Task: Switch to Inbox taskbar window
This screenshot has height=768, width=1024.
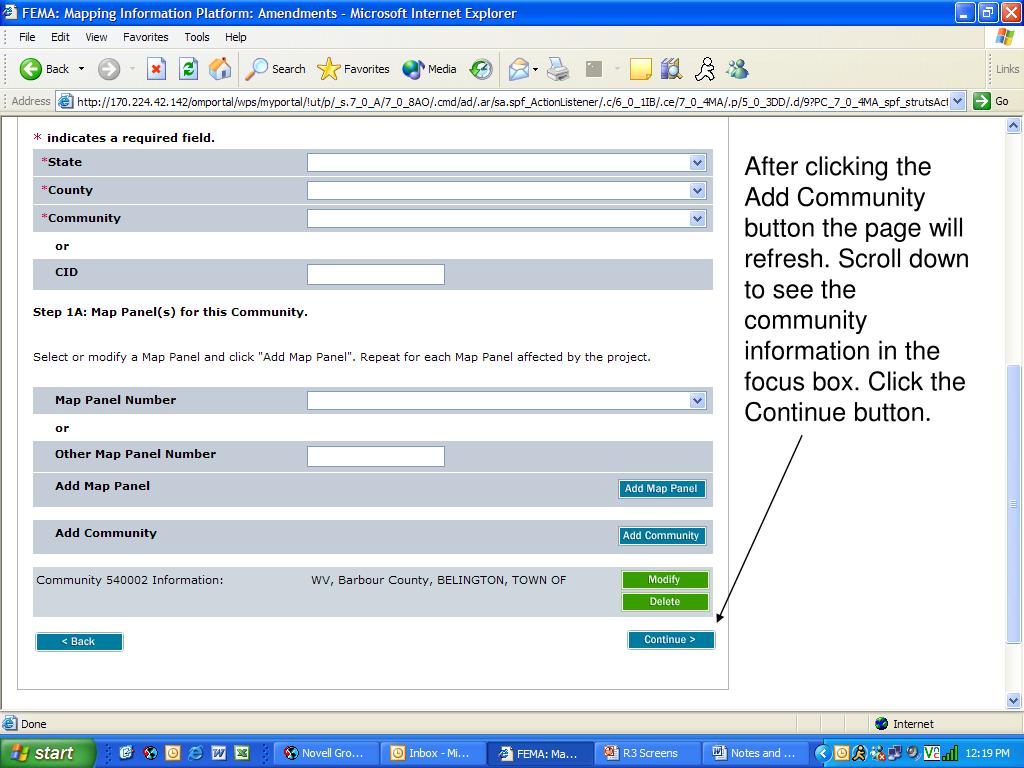Action: 432,753
